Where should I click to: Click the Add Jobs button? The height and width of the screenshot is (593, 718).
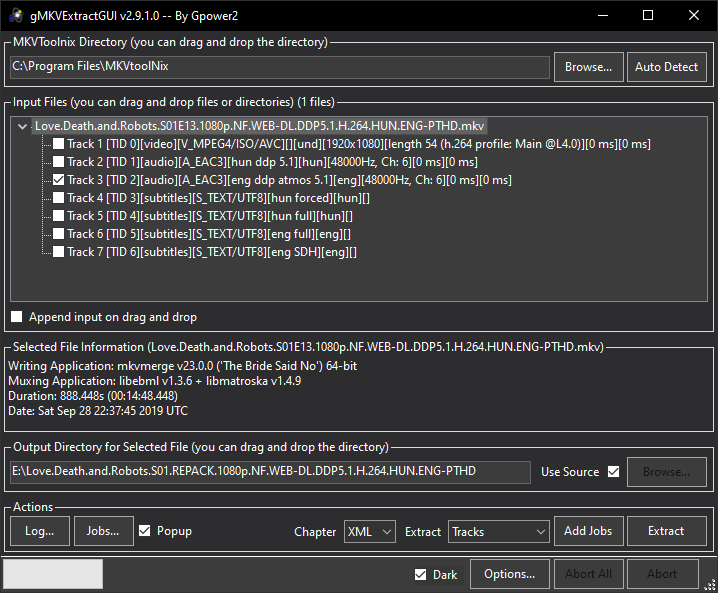588,531
